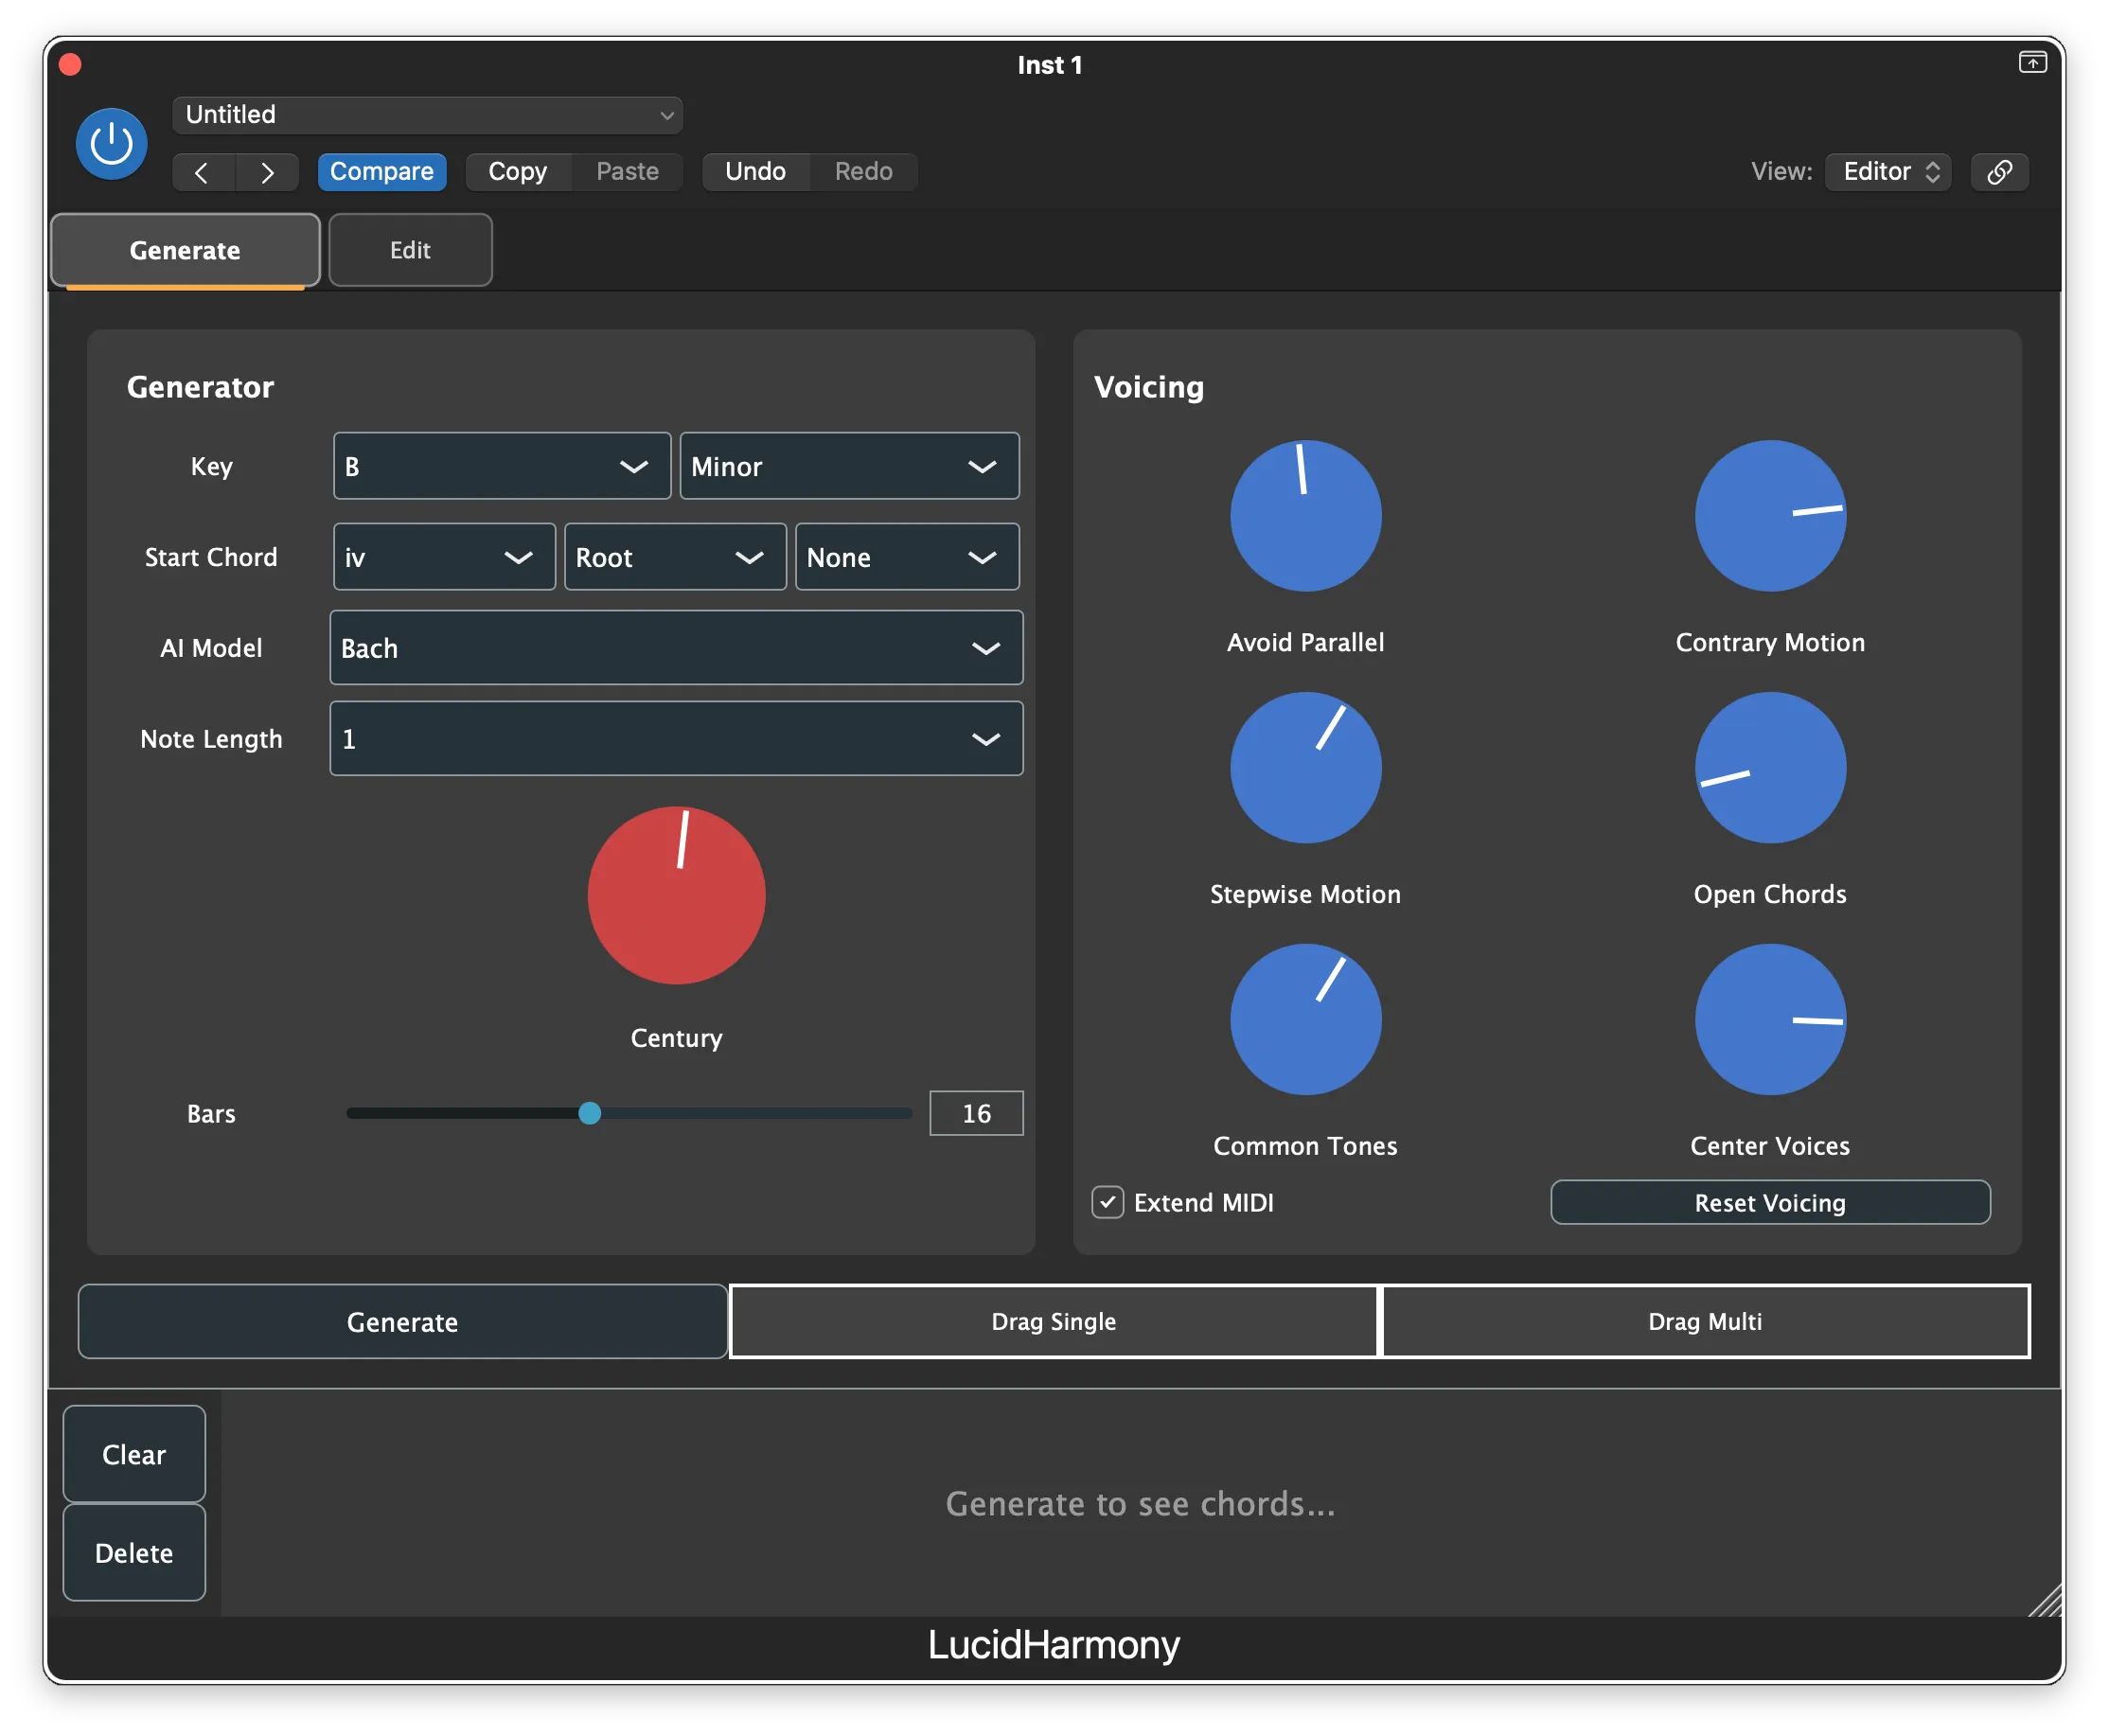Go to the previous preset arrow
The width and height of the screenshot is (2109, 1736).
(x=203, y=172)
